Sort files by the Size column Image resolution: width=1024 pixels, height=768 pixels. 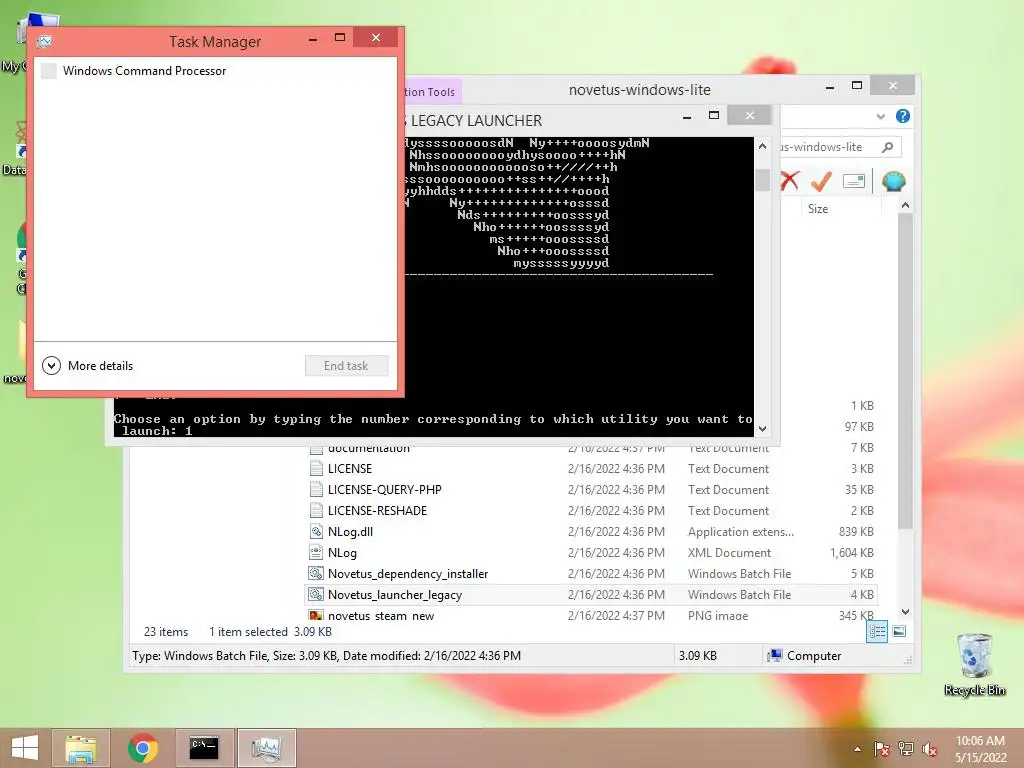818,209
